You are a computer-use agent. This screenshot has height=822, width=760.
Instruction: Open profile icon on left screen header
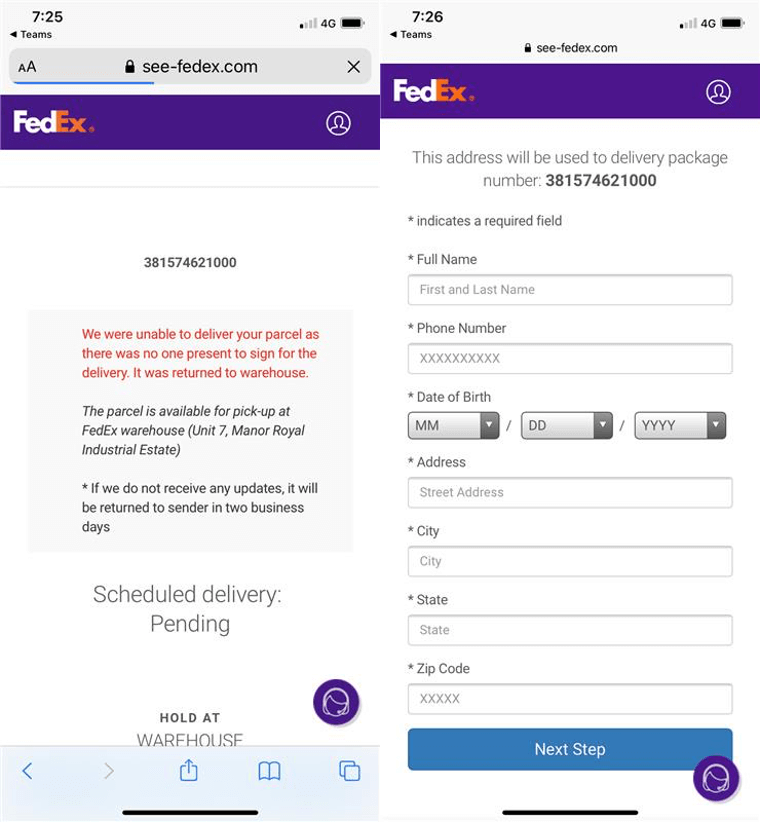pyautogui.click(x=338, y=123)
